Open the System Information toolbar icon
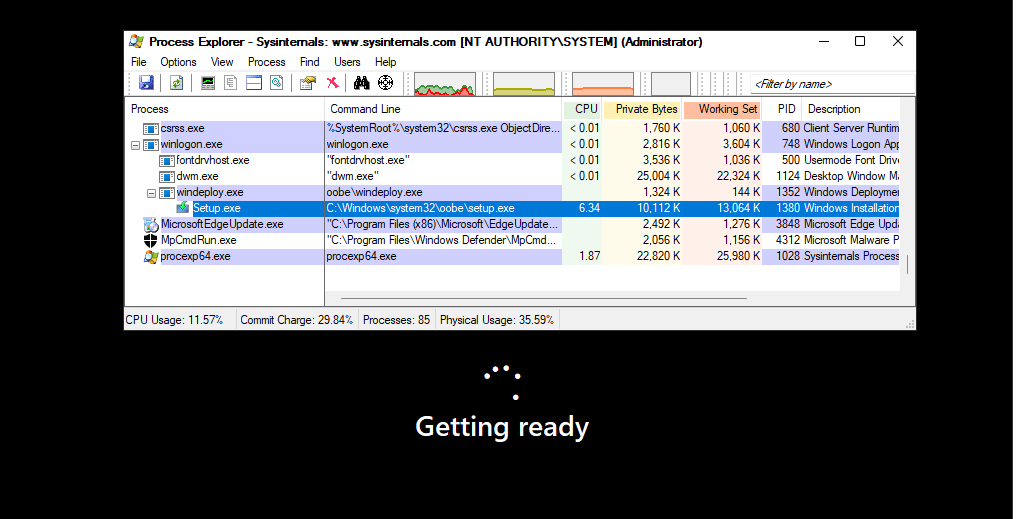This screenshot has width=1016, height=519. coord(207,83)
